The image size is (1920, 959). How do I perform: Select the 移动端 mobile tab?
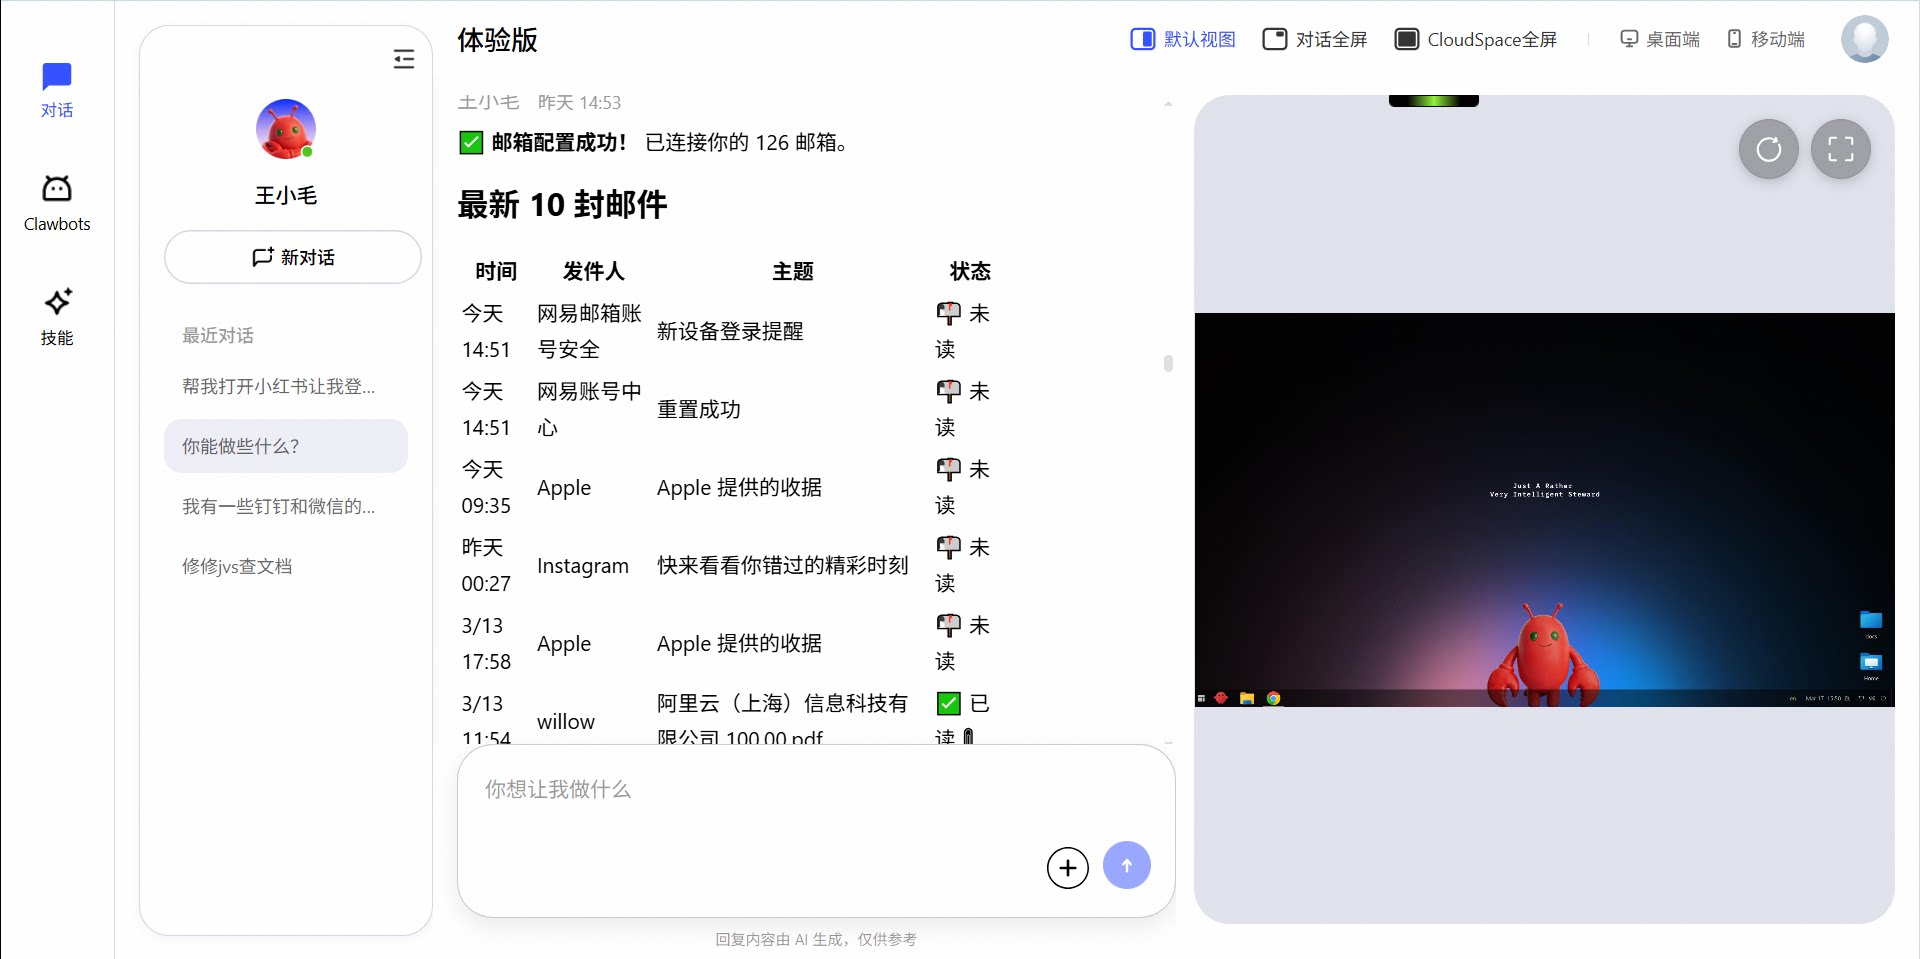tap(1766, 39)
